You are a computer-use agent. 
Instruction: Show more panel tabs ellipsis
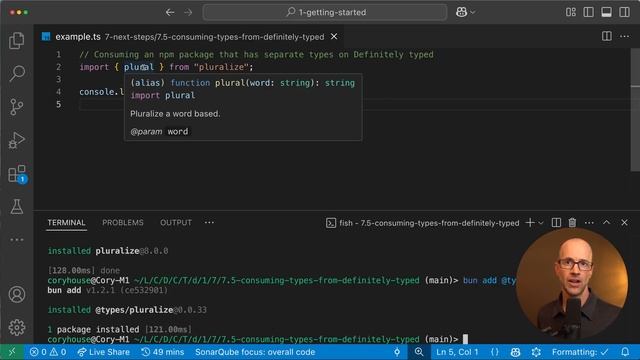209,222
